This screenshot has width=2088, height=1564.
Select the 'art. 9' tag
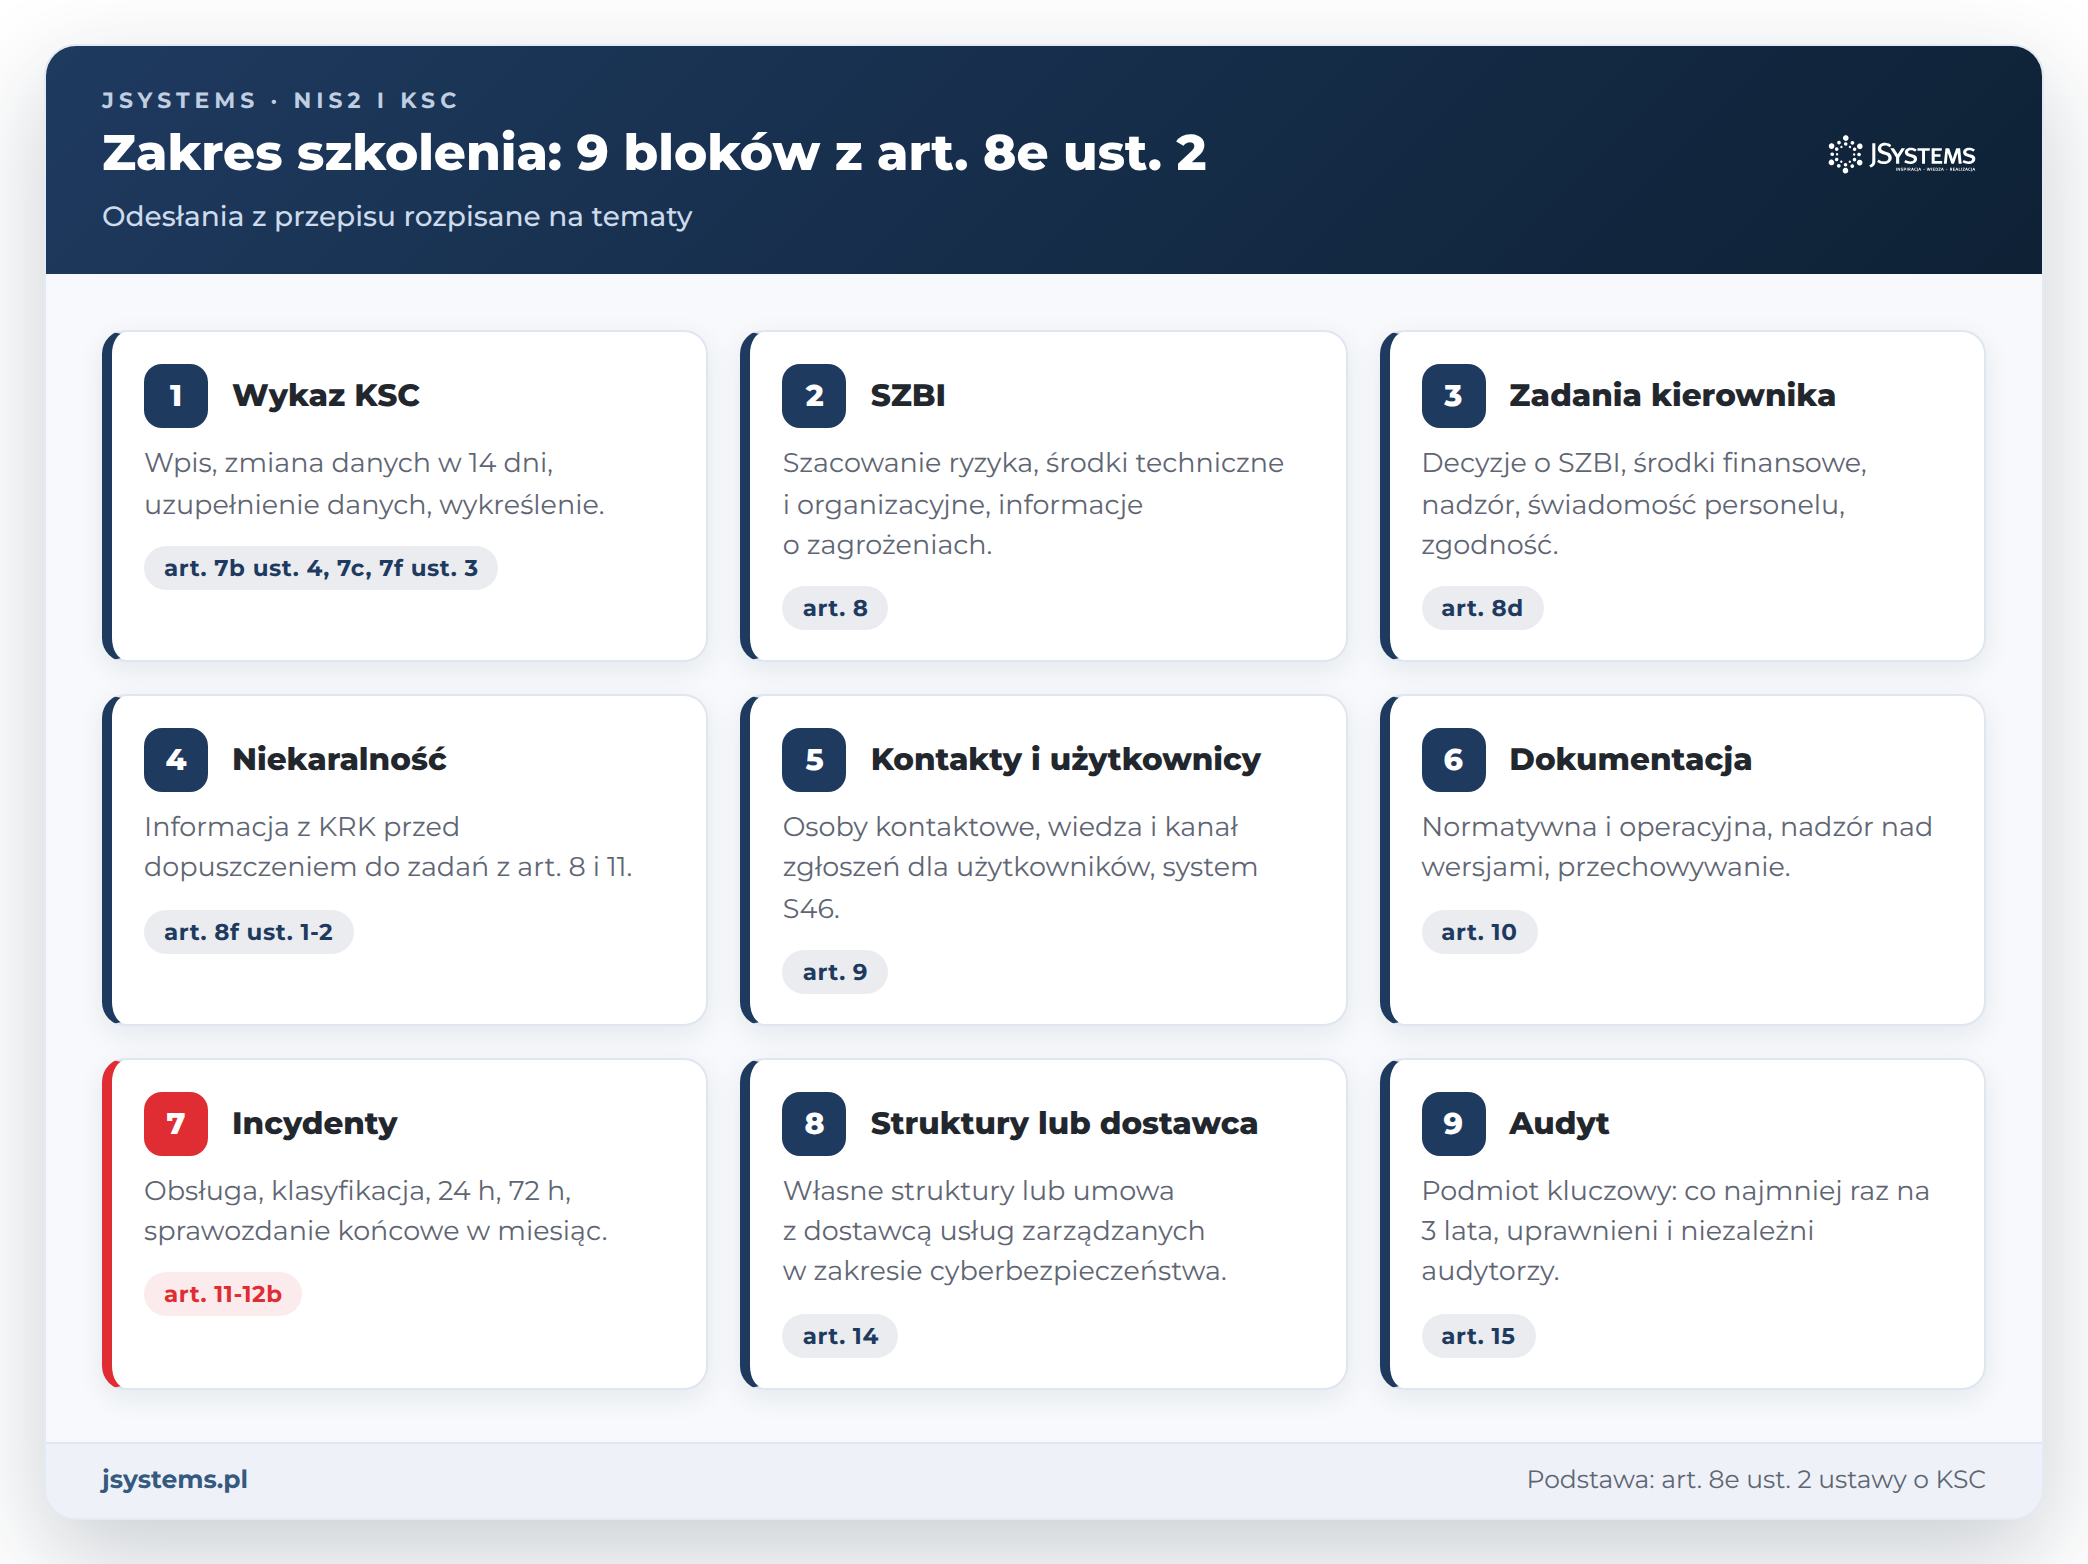[835, 972]
